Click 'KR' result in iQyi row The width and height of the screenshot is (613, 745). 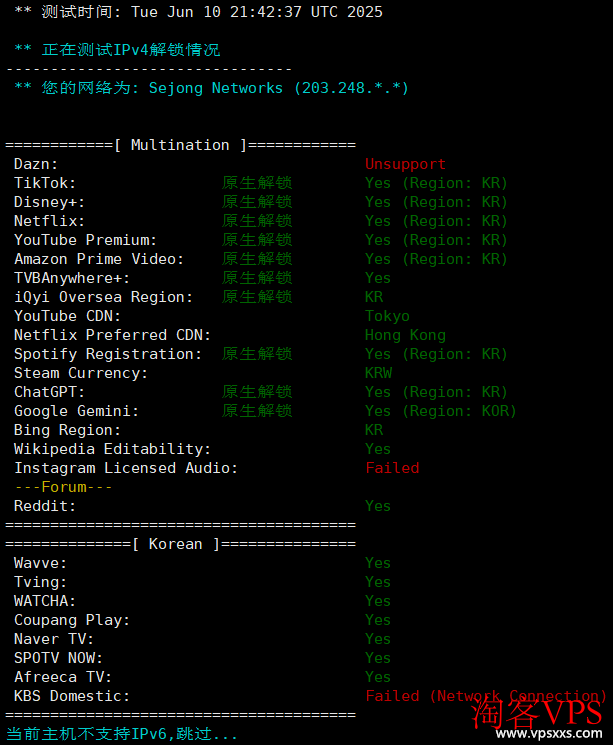[374, 297]
